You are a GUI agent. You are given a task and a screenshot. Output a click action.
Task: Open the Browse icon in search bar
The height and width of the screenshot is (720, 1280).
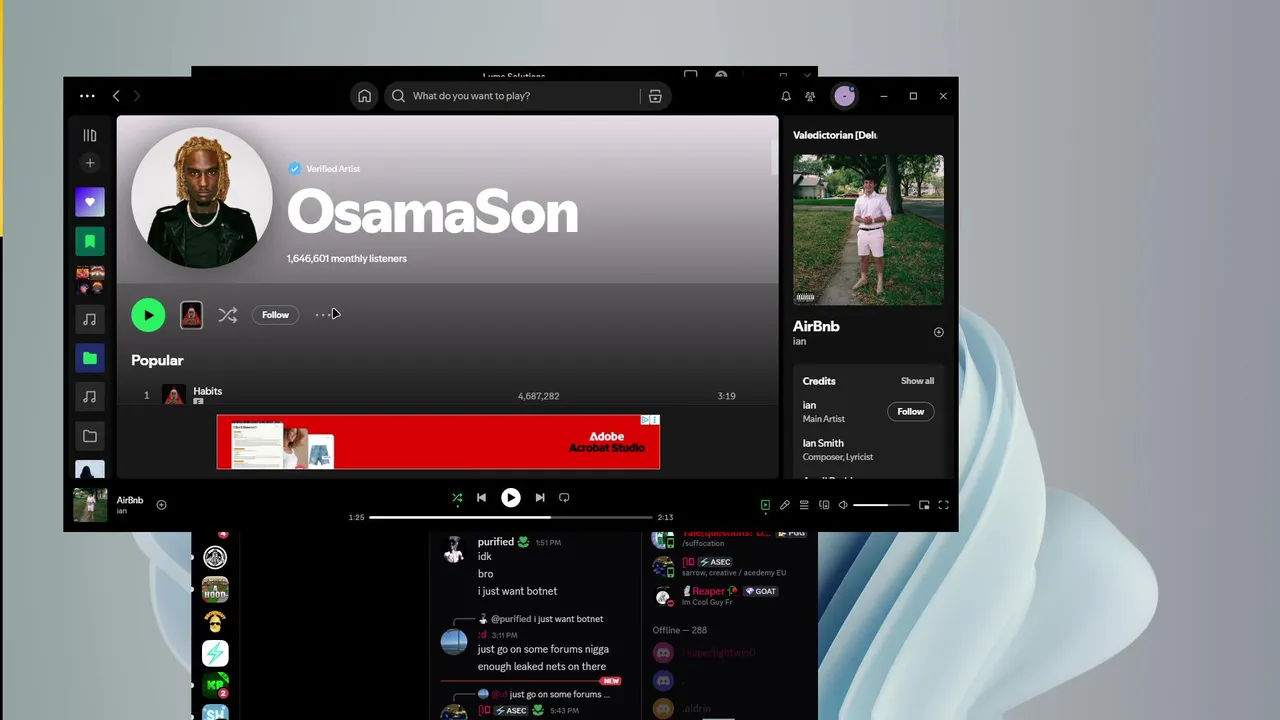click(655, 96)
